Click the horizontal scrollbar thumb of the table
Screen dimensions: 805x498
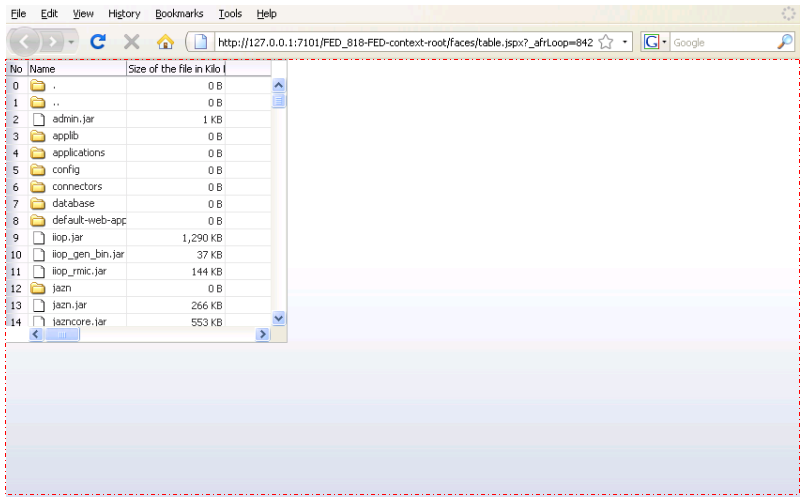62,335
